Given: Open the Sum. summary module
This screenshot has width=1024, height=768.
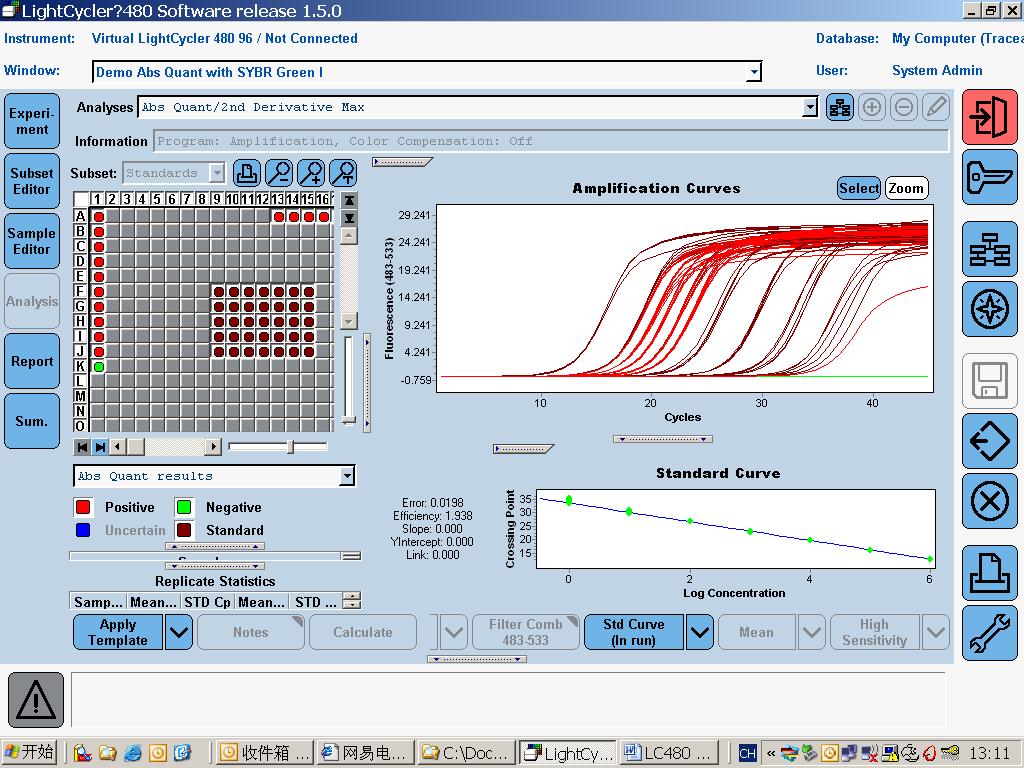Looking at the screenshot, I should [32, 421].
